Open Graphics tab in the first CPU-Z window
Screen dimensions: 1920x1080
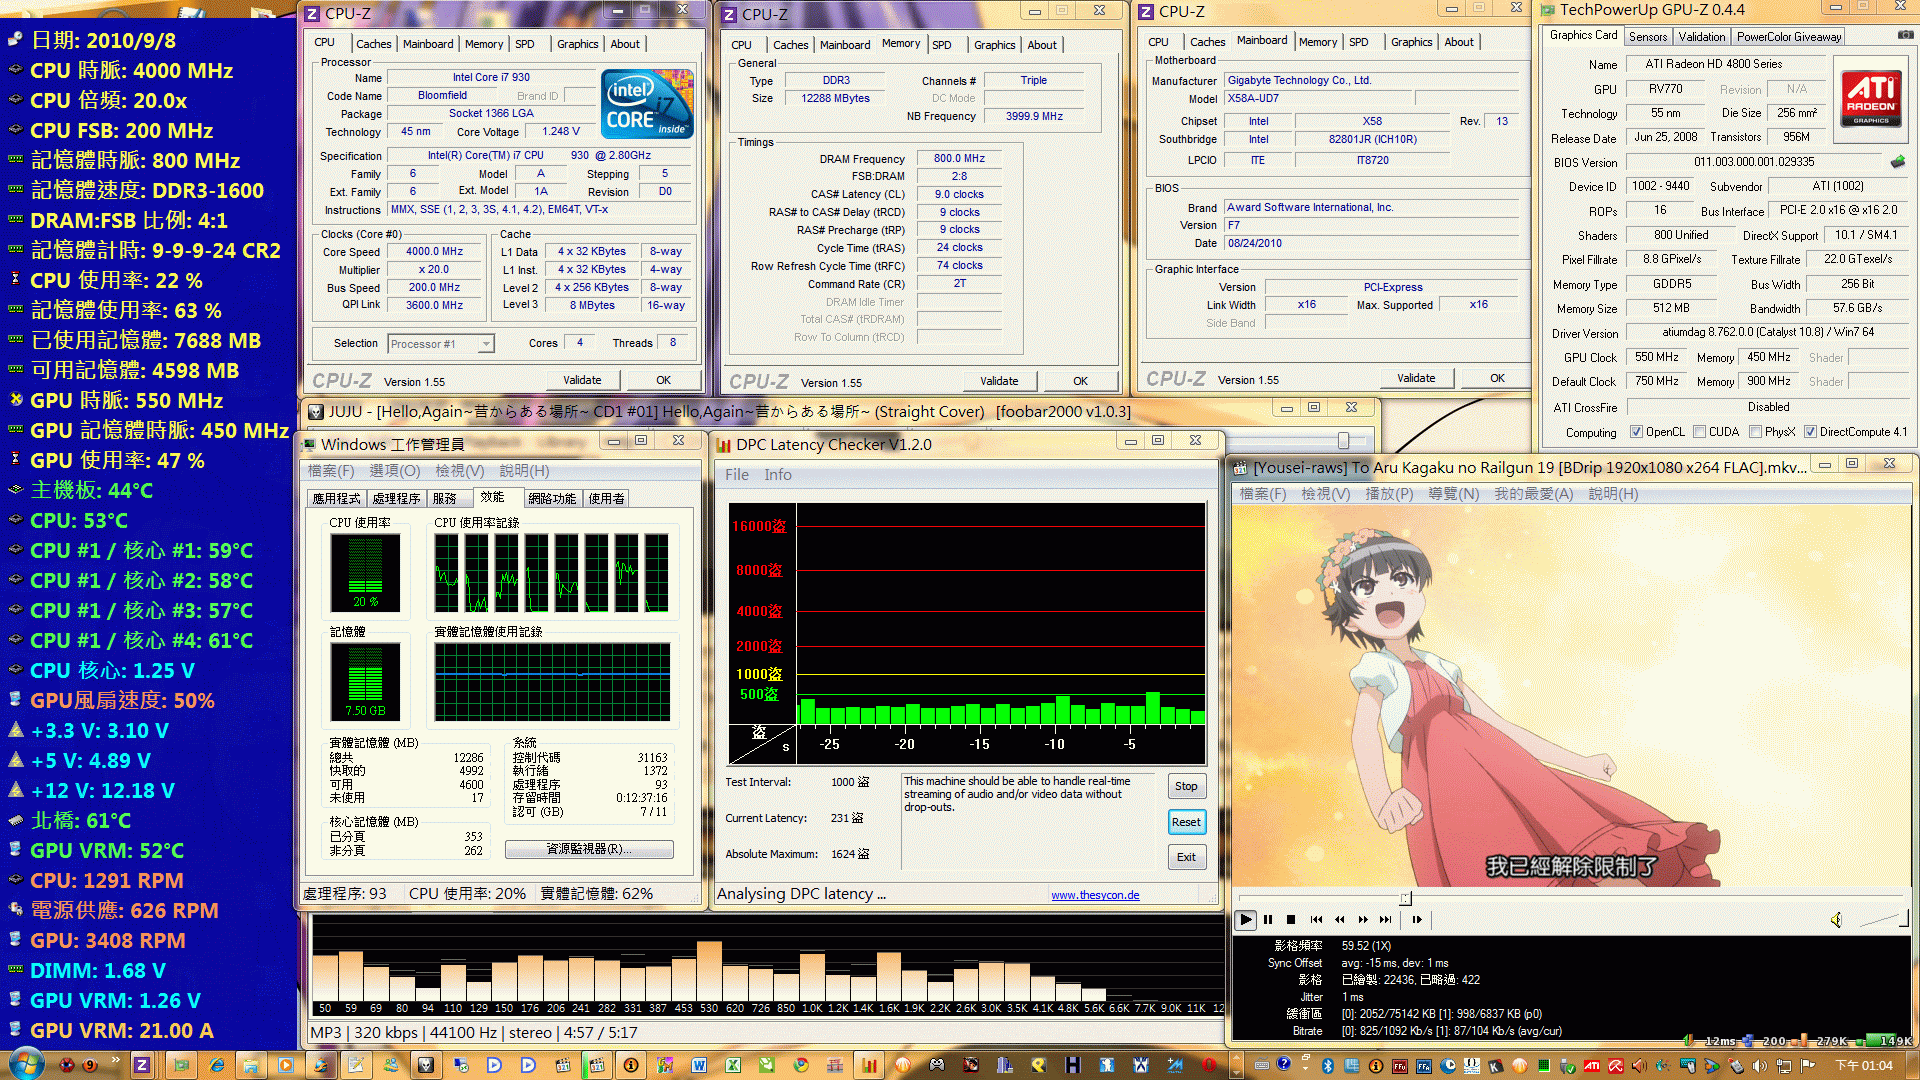577,44
